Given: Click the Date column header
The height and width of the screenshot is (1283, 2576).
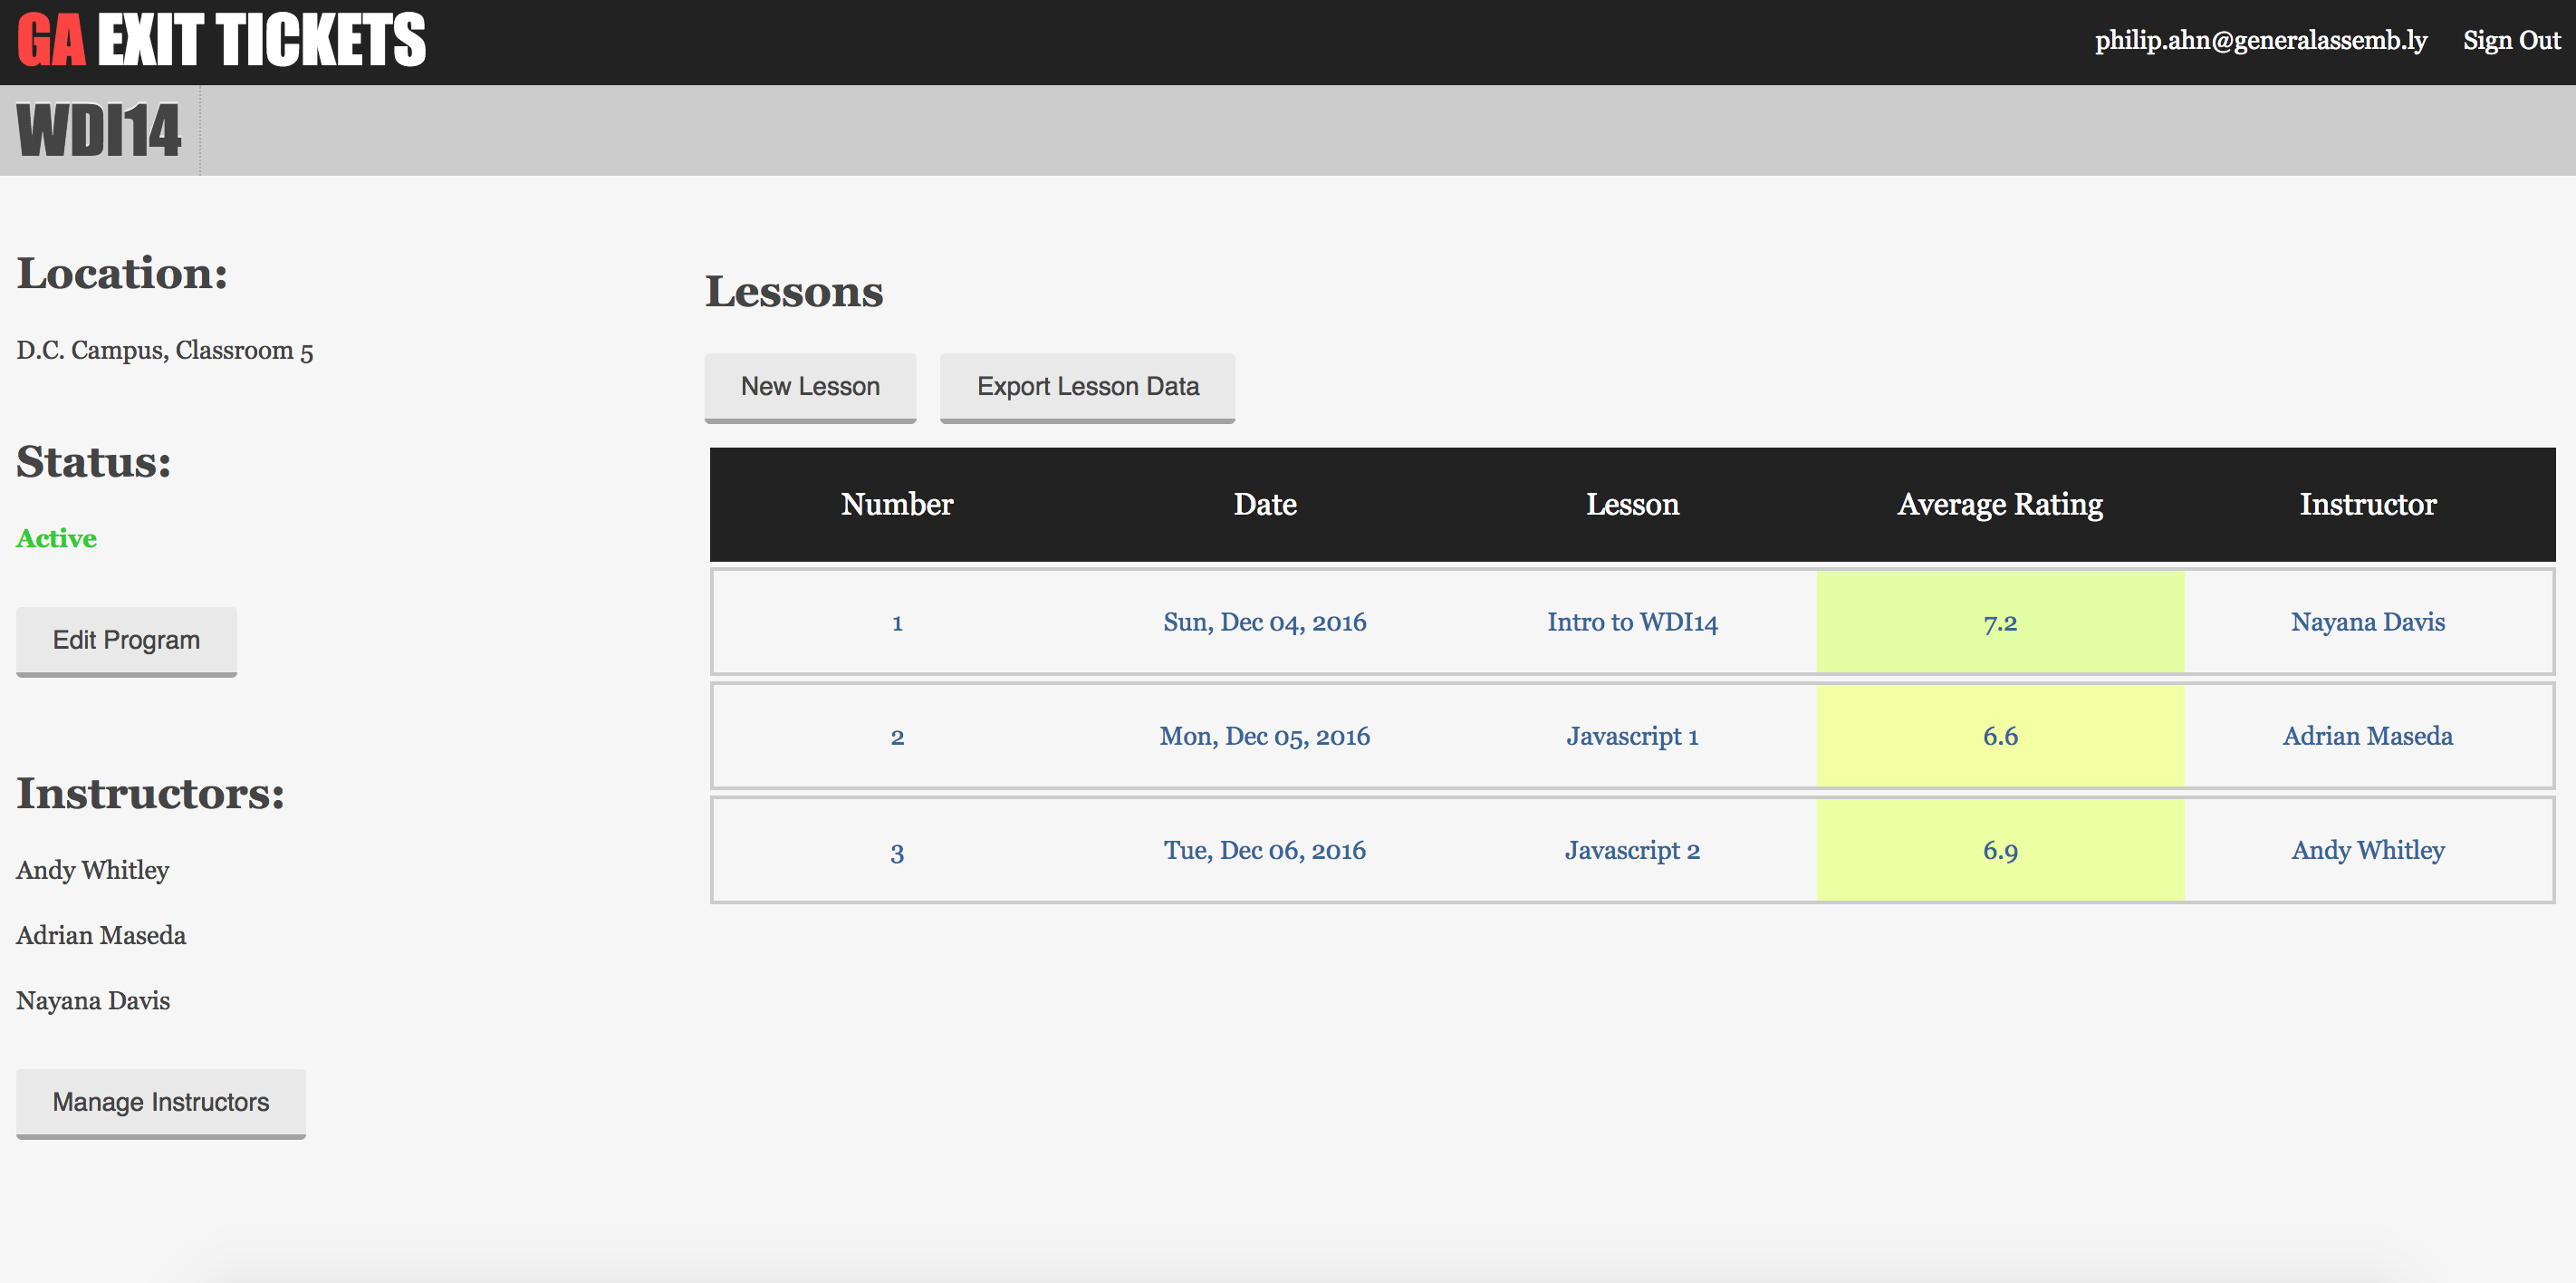Looking at the screenshot, I should pyautogui.click(x=1264, y=505).
